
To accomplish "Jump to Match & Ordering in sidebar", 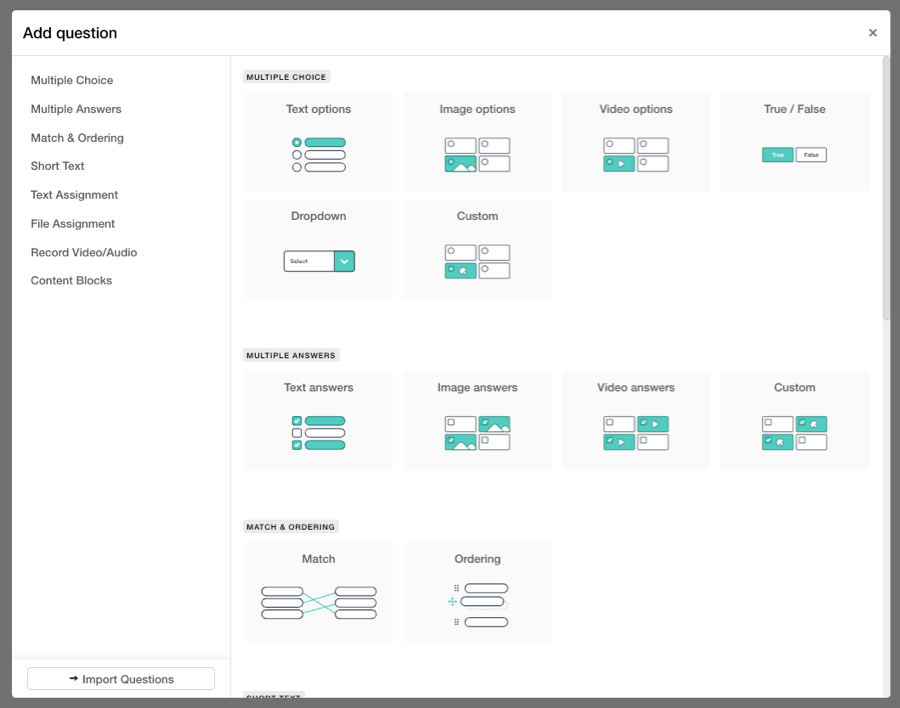I will point(77,138).
